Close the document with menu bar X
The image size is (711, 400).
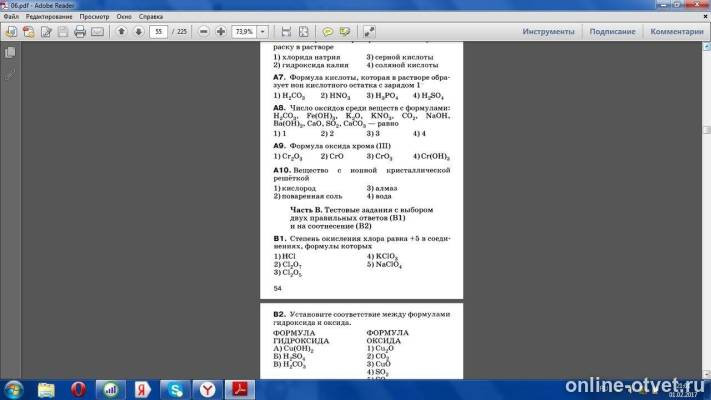point(706,16)
